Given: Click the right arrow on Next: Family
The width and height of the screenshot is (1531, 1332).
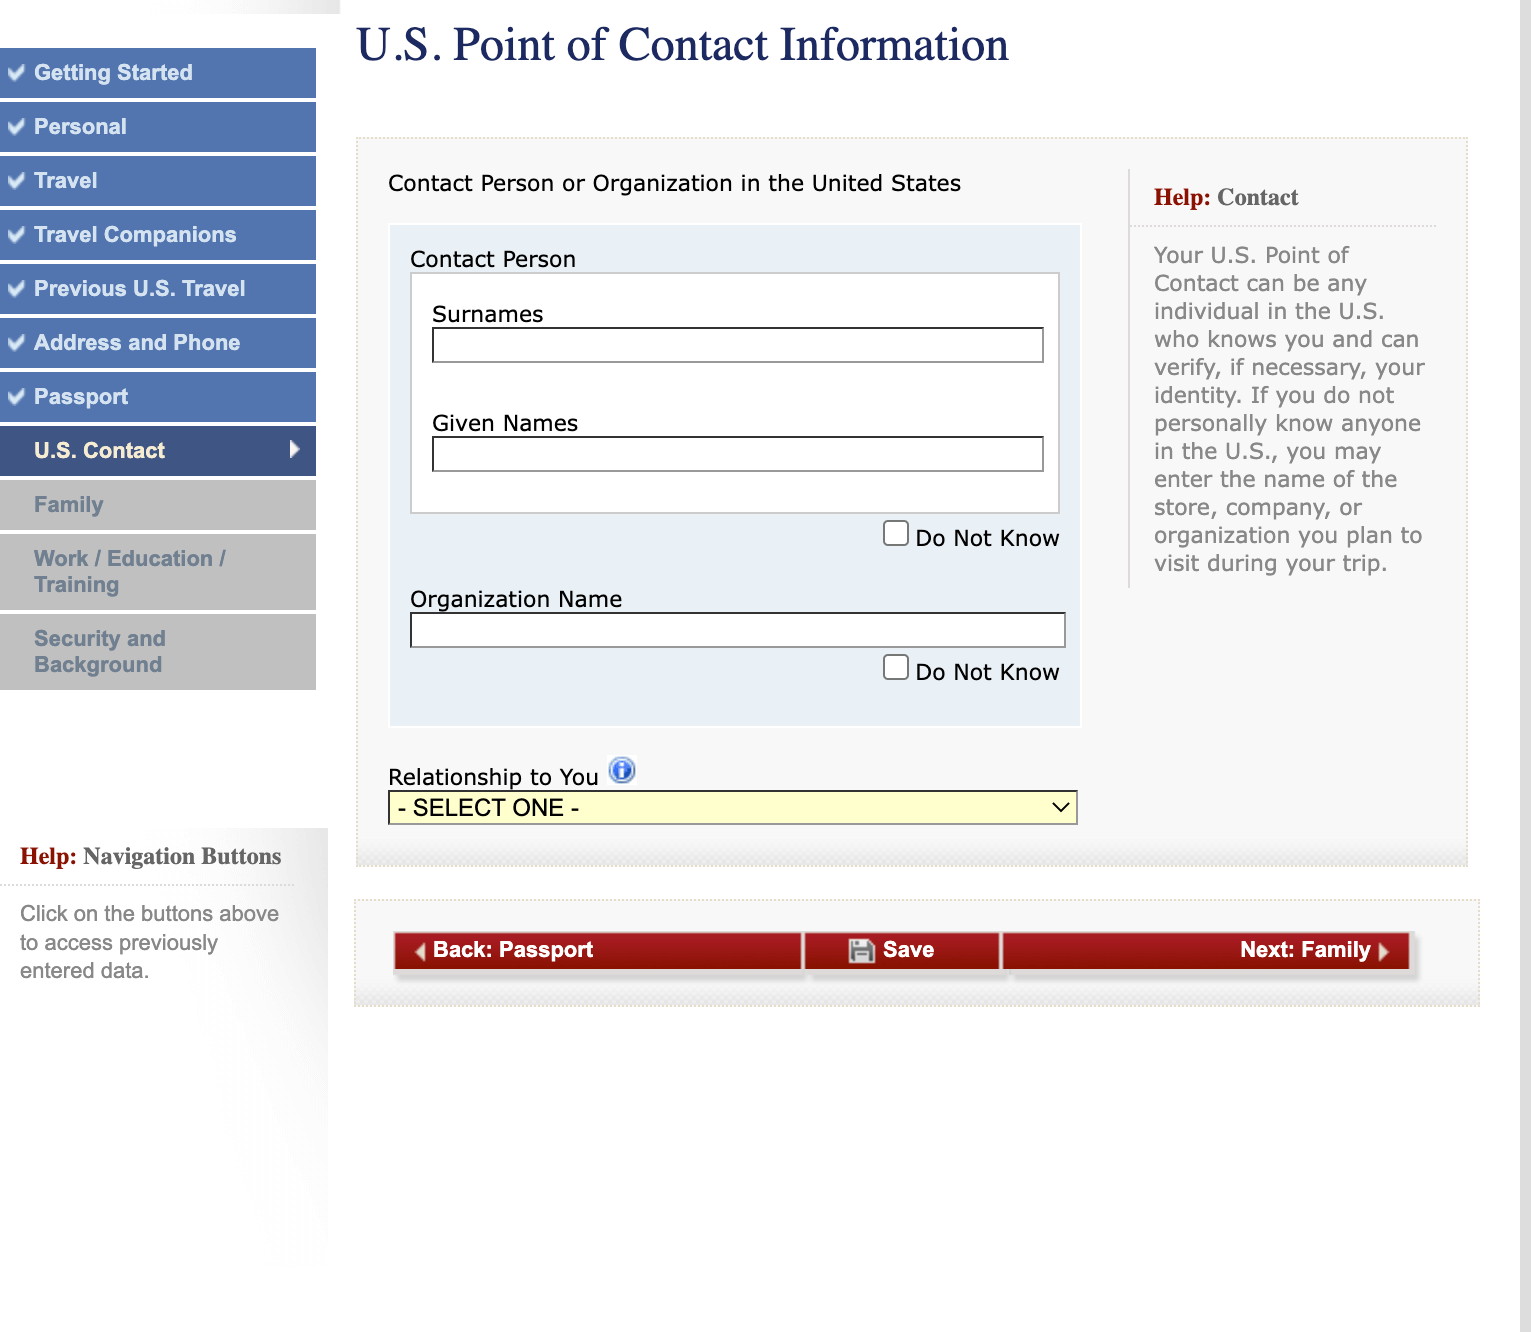Looking at the screenshot, I should [1384, 951].
